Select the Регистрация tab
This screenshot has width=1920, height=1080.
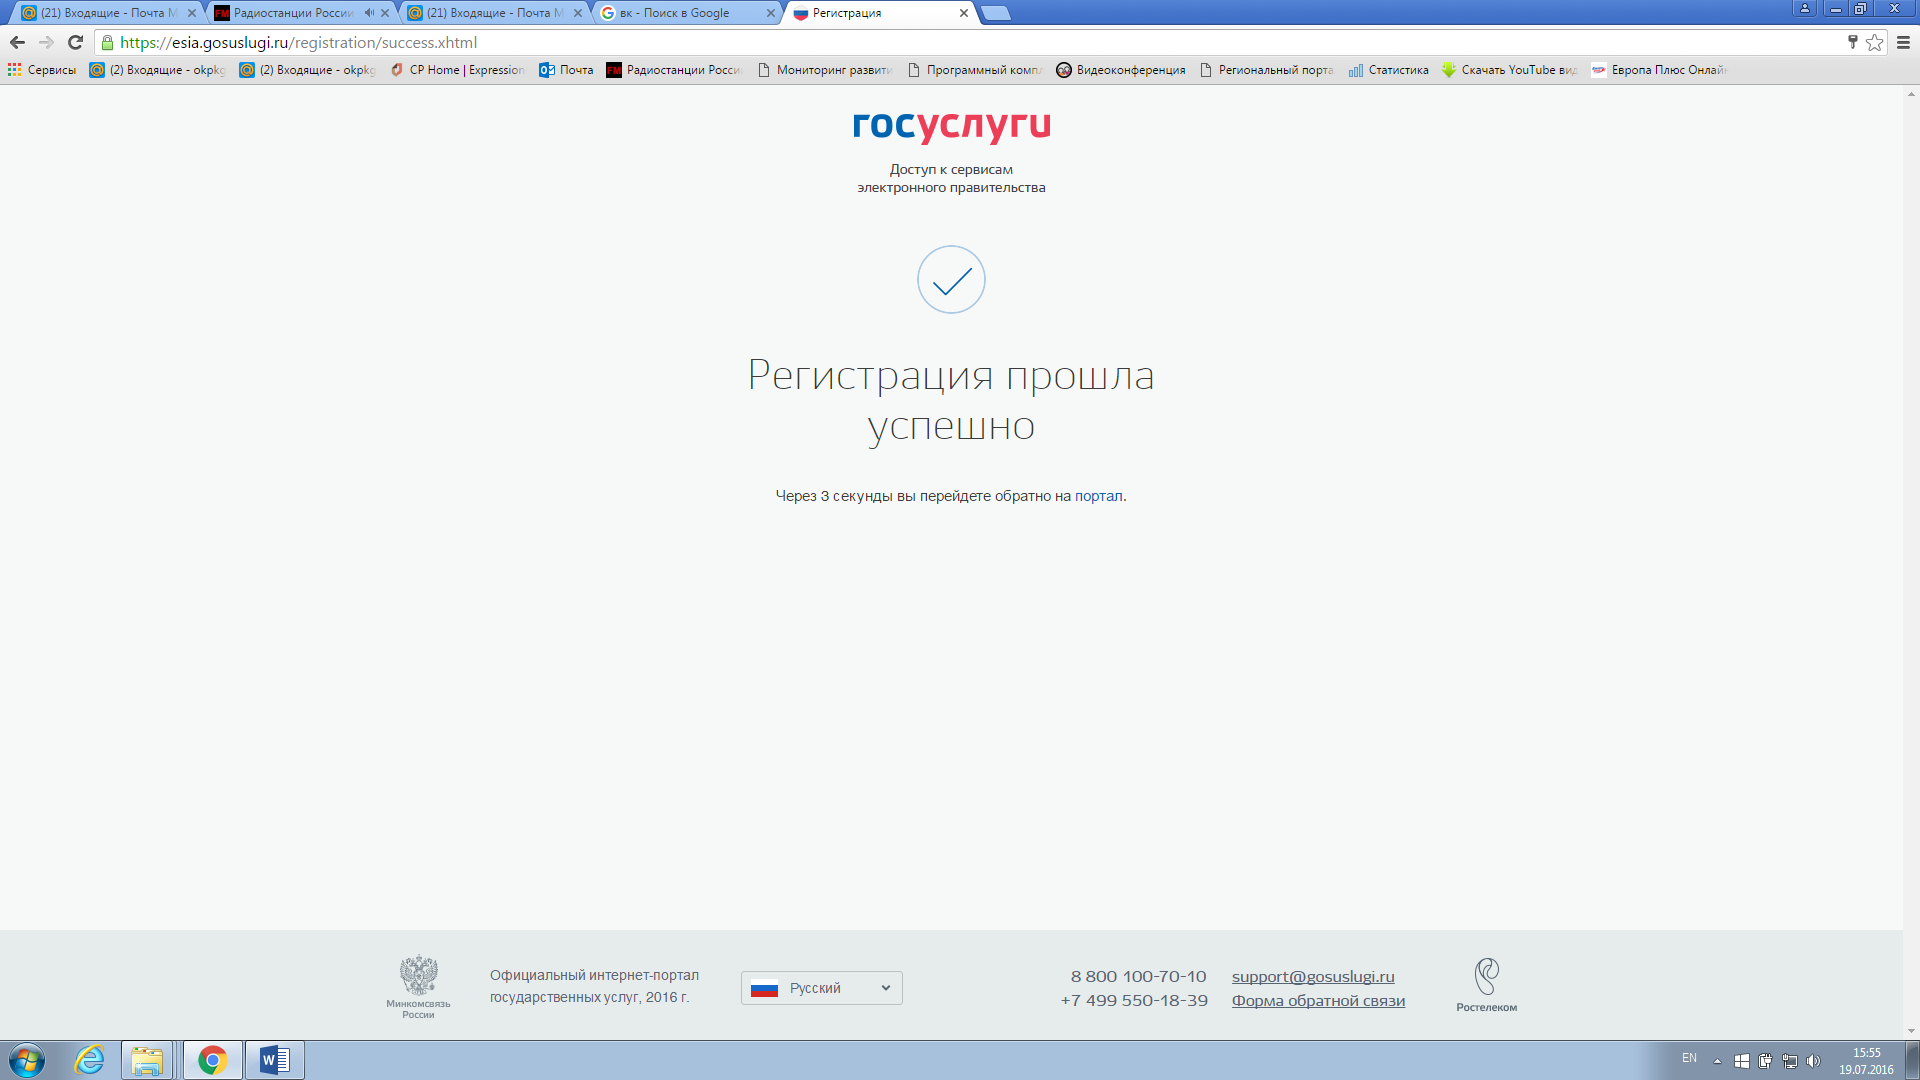point(880,13)
